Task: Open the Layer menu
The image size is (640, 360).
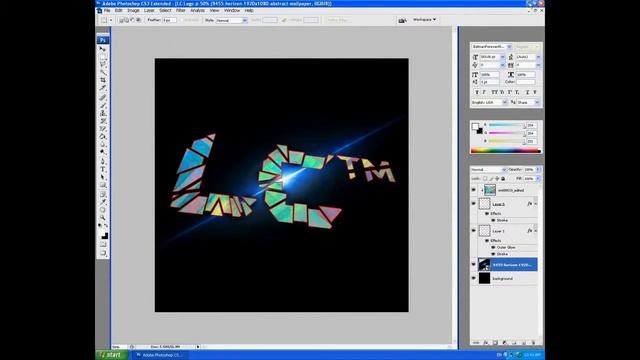Action: coord(149,10)
